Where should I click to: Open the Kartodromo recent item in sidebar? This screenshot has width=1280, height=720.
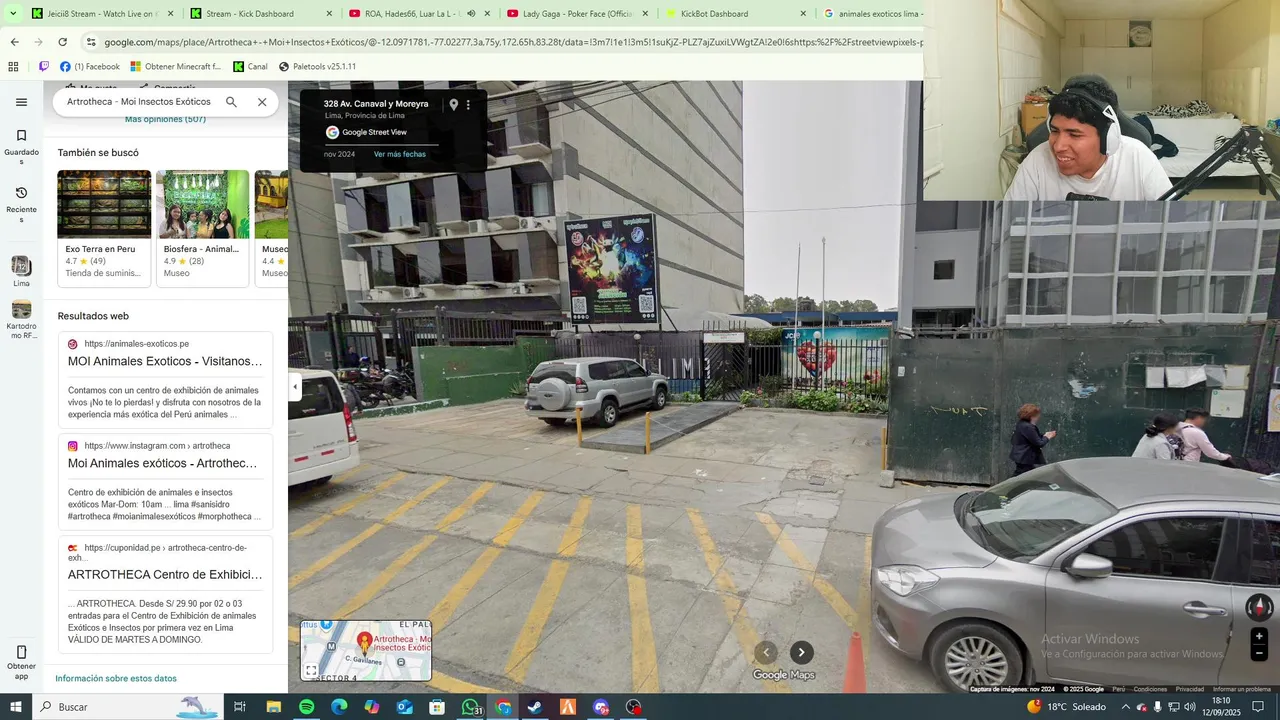(x=21, y=320)
